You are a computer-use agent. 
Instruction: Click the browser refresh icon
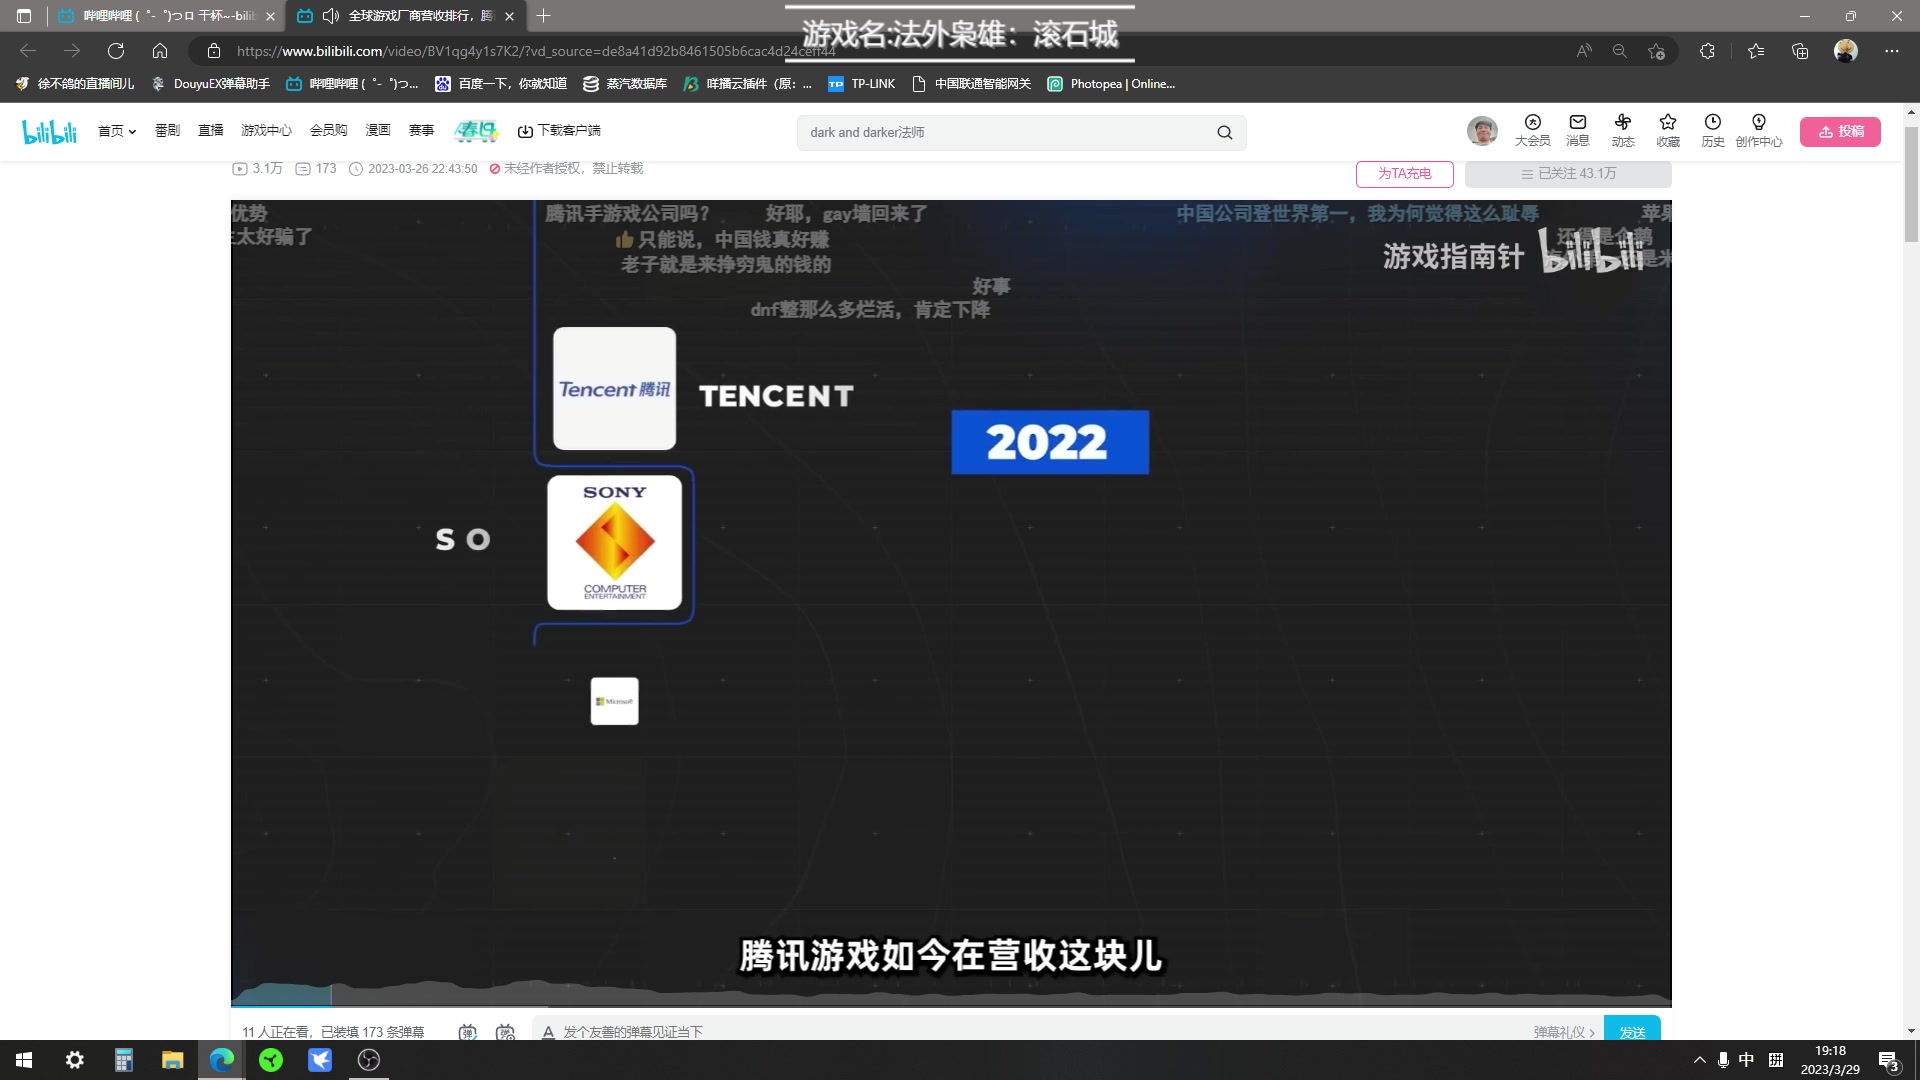pos(116,51)
